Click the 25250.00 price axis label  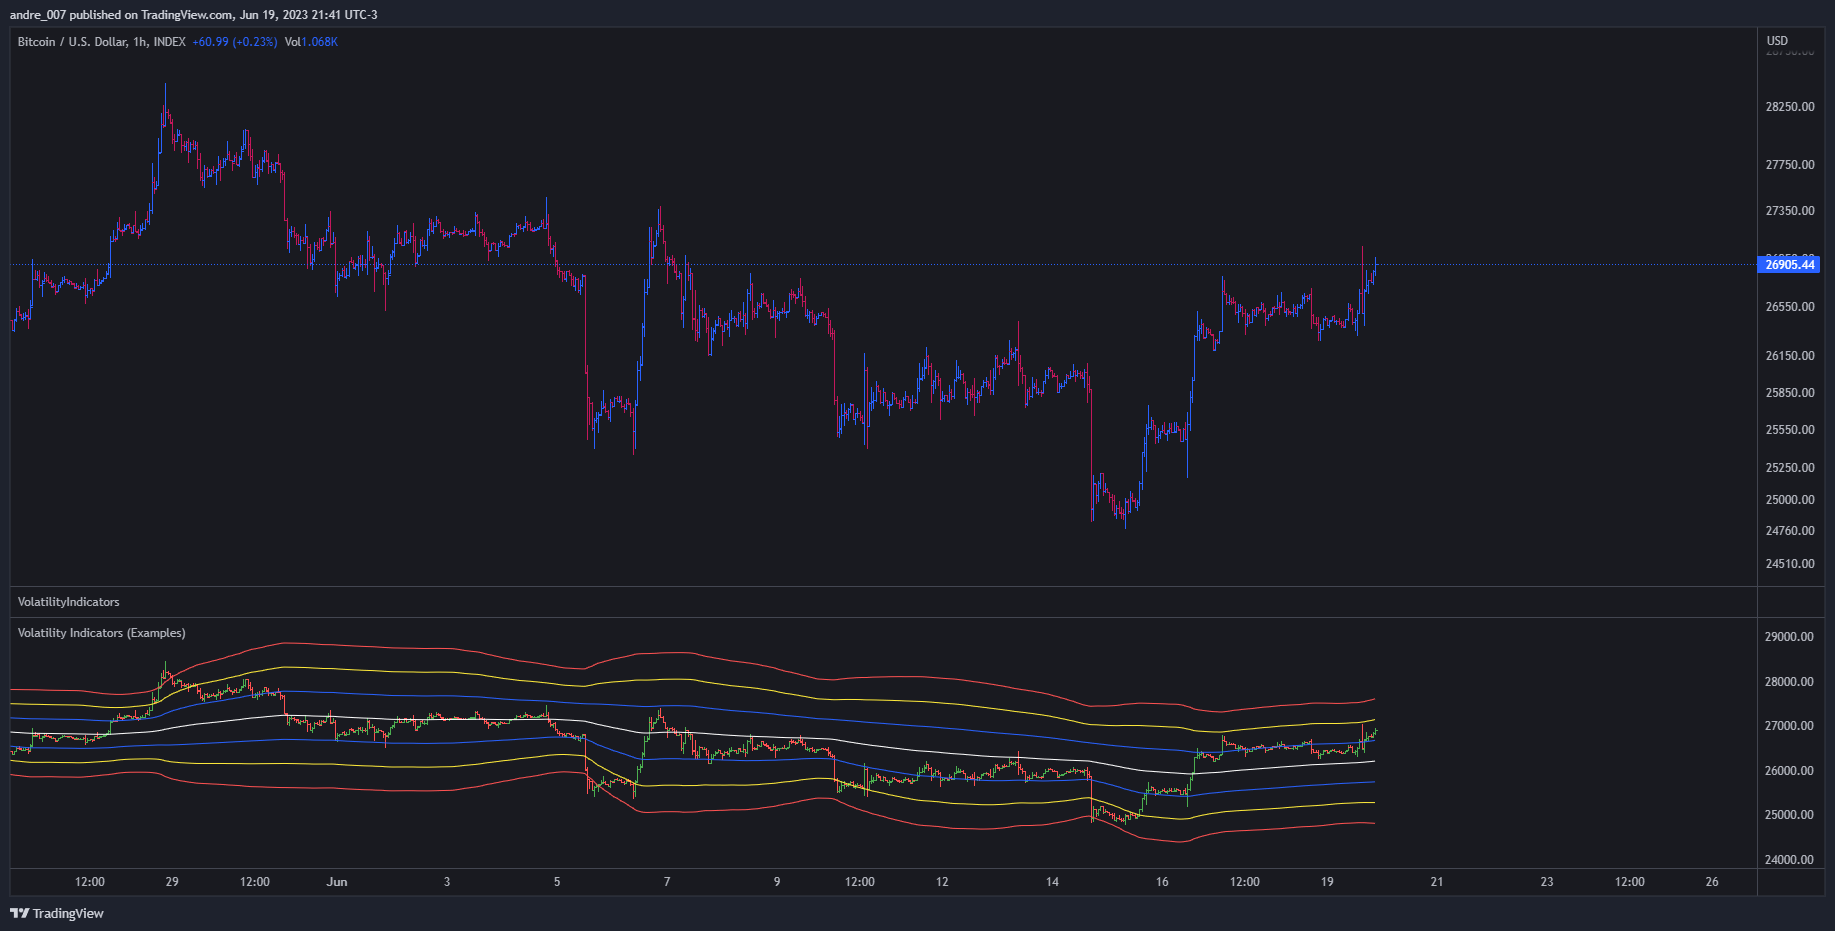coord(1790,468)
